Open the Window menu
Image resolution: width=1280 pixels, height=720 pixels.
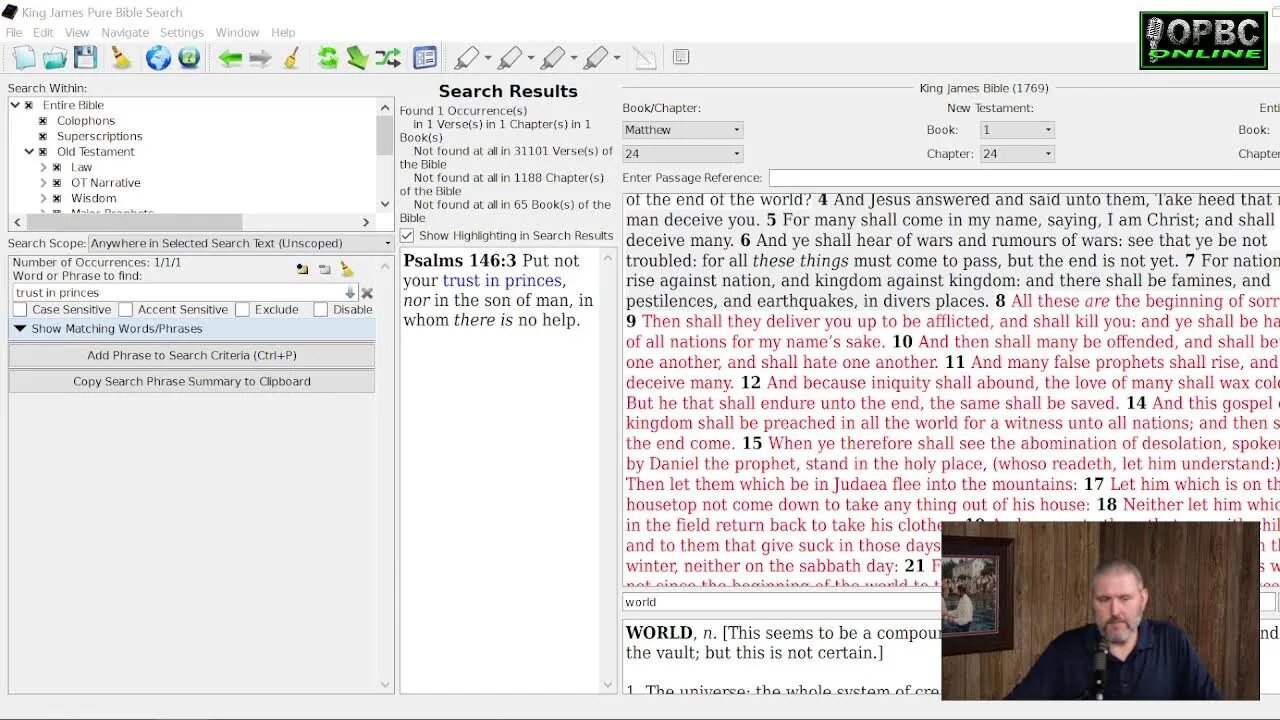[x=237, y=33]
